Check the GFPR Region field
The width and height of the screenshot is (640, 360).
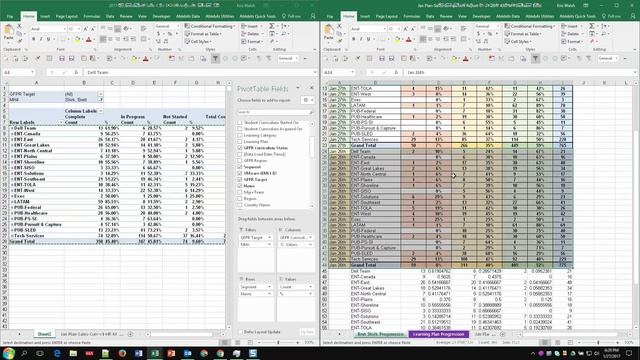(x=240, y=161)
